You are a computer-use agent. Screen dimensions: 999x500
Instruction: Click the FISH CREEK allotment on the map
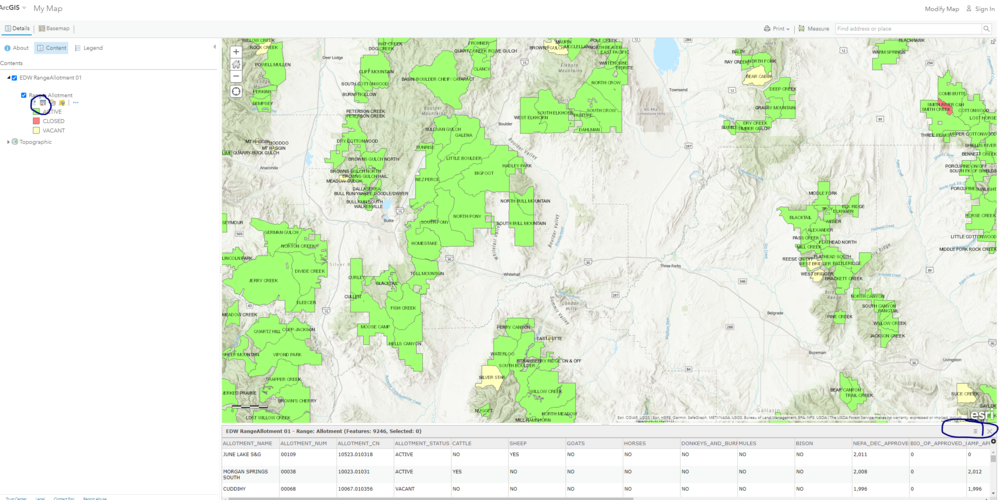403,308
